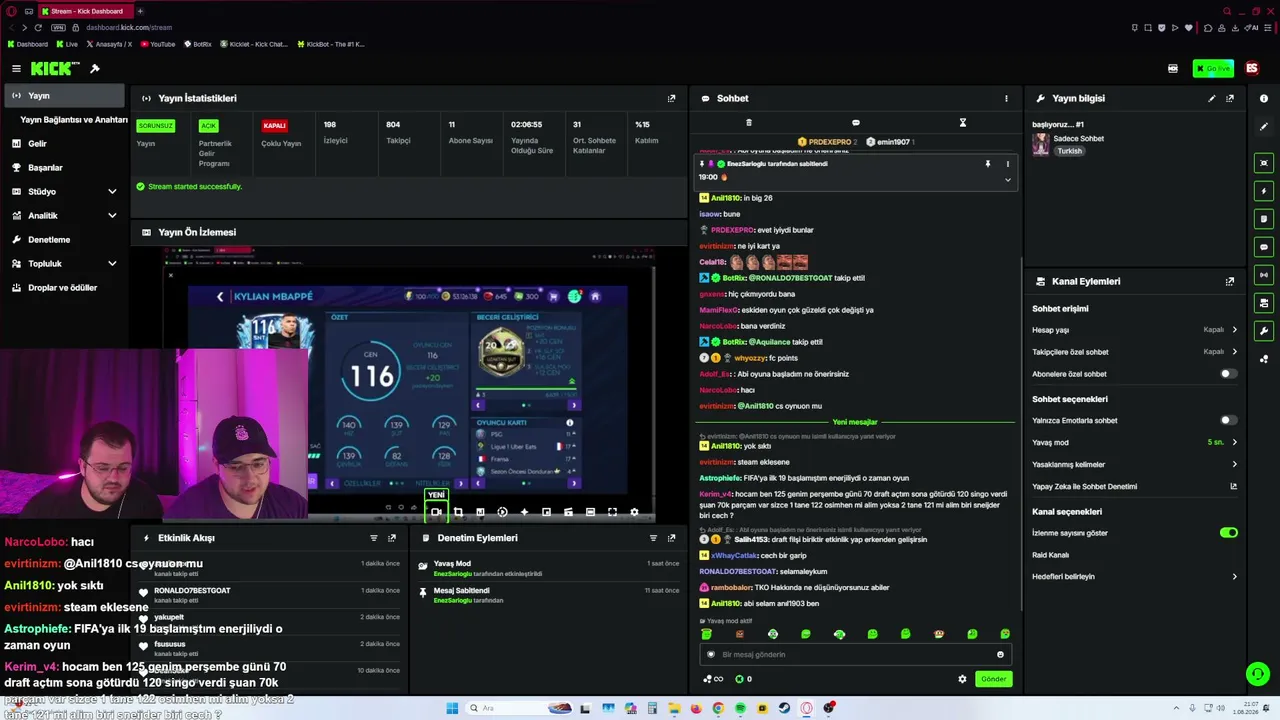
Task: Open Yasaklanmış kelimeler settings
Action: click(x=1135, y=464)
